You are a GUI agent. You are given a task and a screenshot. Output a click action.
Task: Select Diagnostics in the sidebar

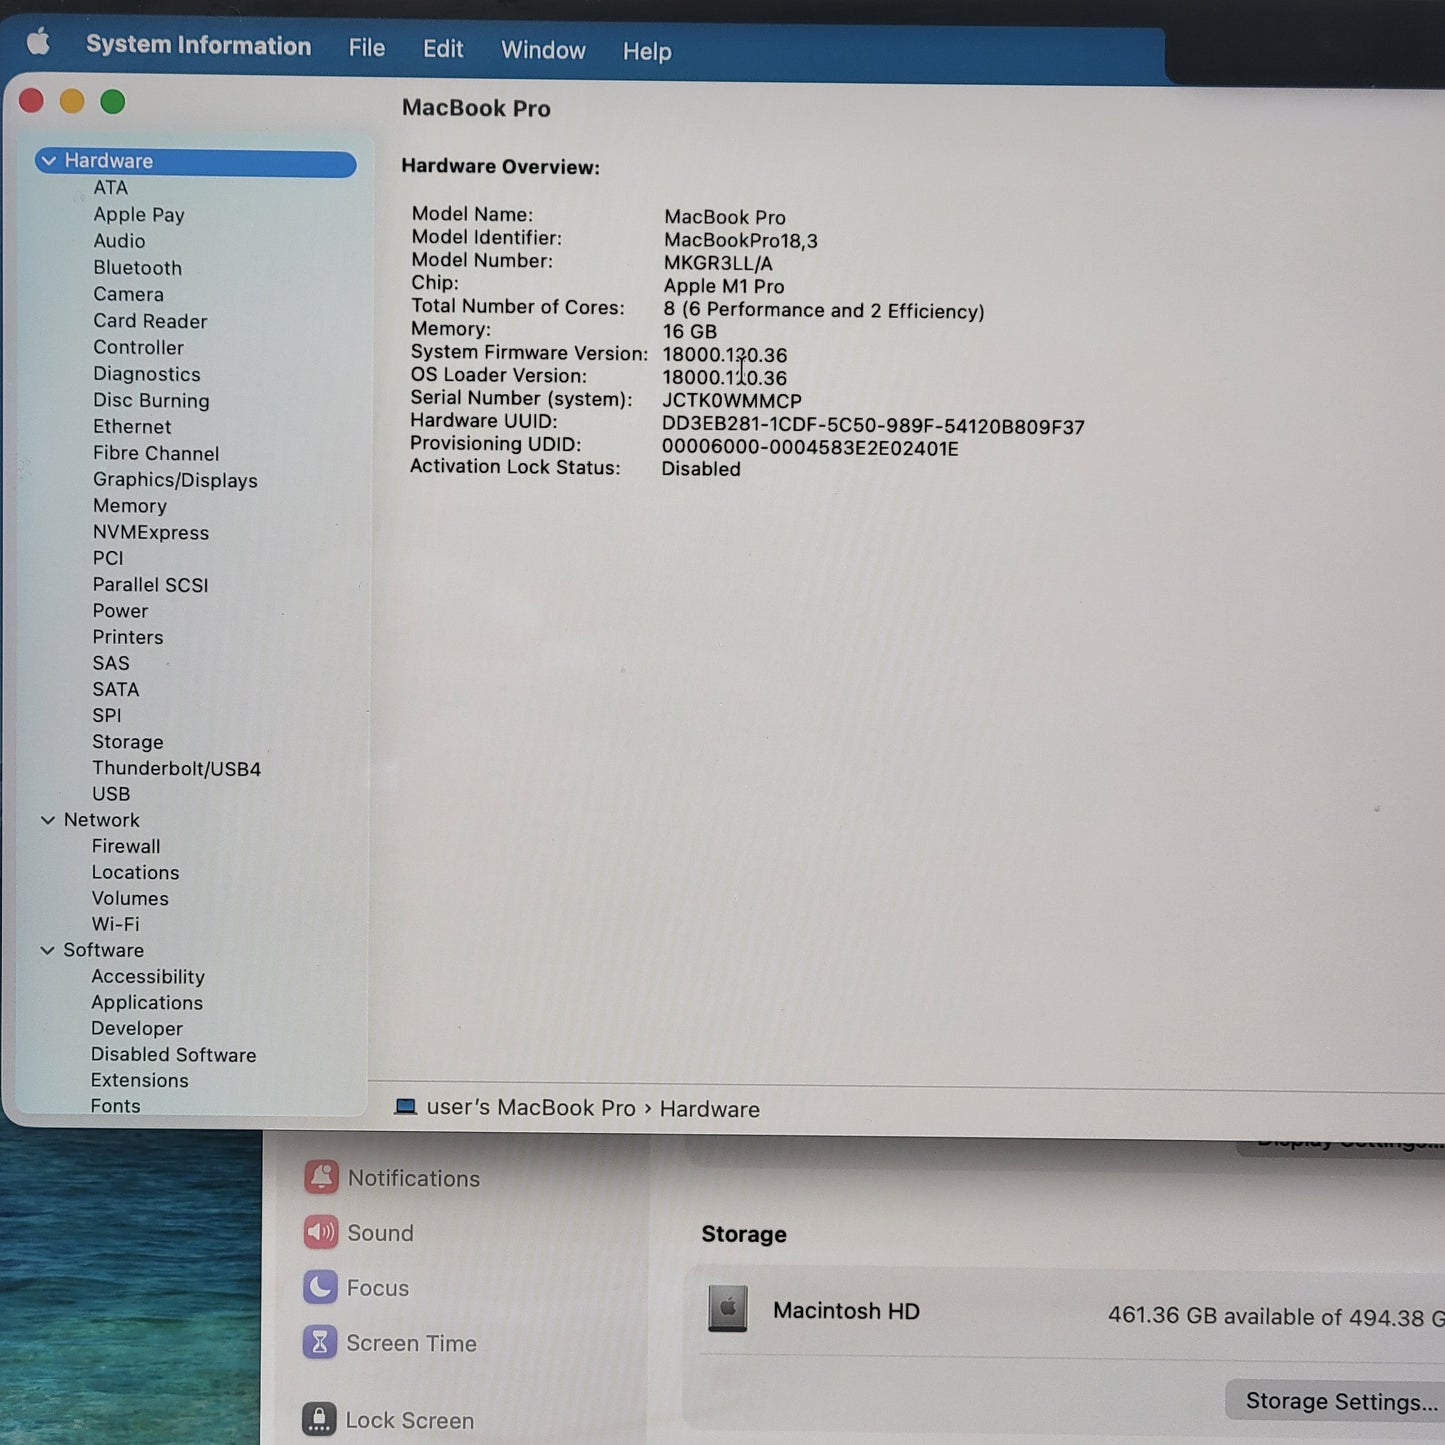click(147, 374)
